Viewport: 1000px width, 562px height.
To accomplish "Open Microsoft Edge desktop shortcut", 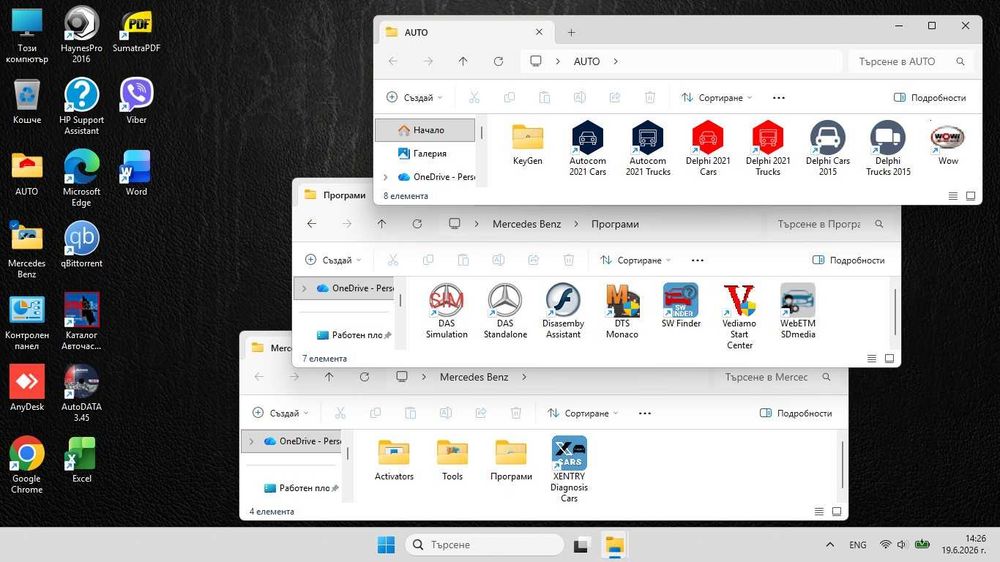I will [x=81, y=178].
